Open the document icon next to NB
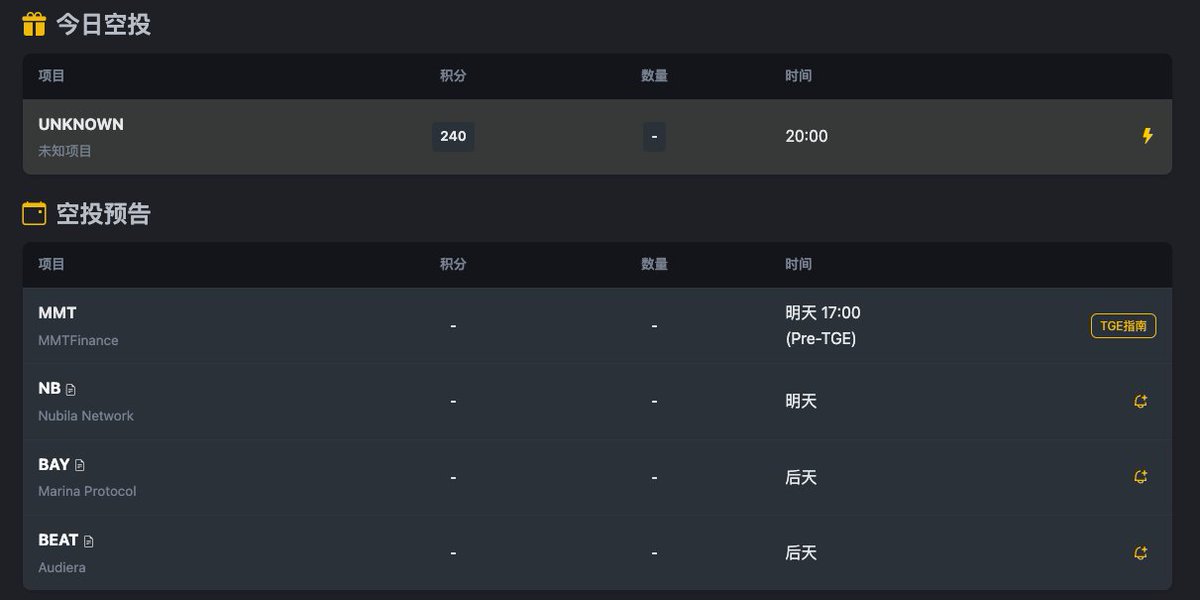The image size is (1200, 600). 71,389
